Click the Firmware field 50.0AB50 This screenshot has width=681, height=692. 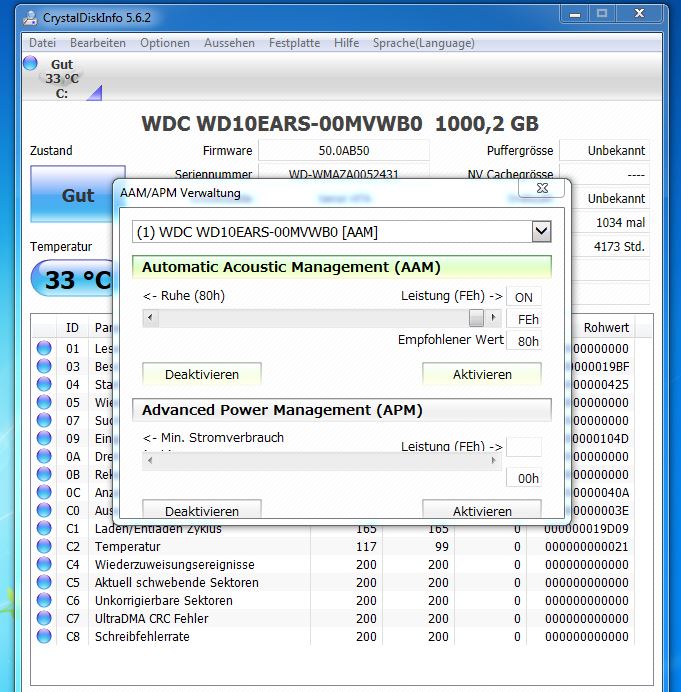(344, 150)
